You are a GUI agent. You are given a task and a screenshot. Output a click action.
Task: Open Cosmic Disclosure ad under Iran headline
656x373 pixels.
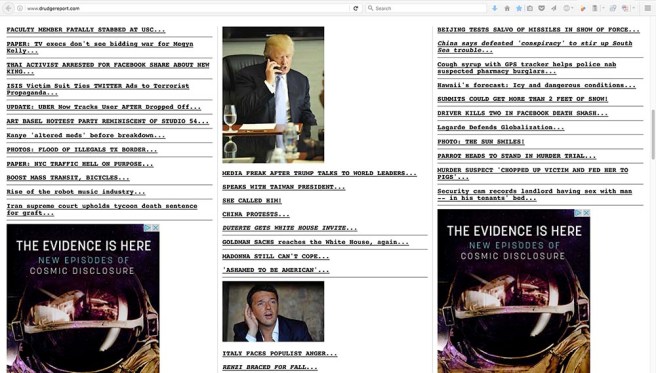[83, 299]
